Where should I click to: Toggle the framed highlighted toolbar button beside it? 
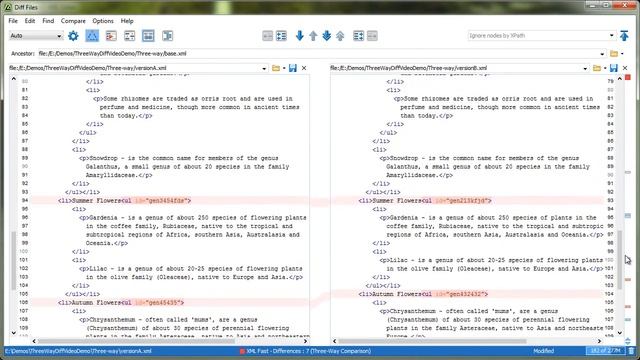[x=148, y=36]
